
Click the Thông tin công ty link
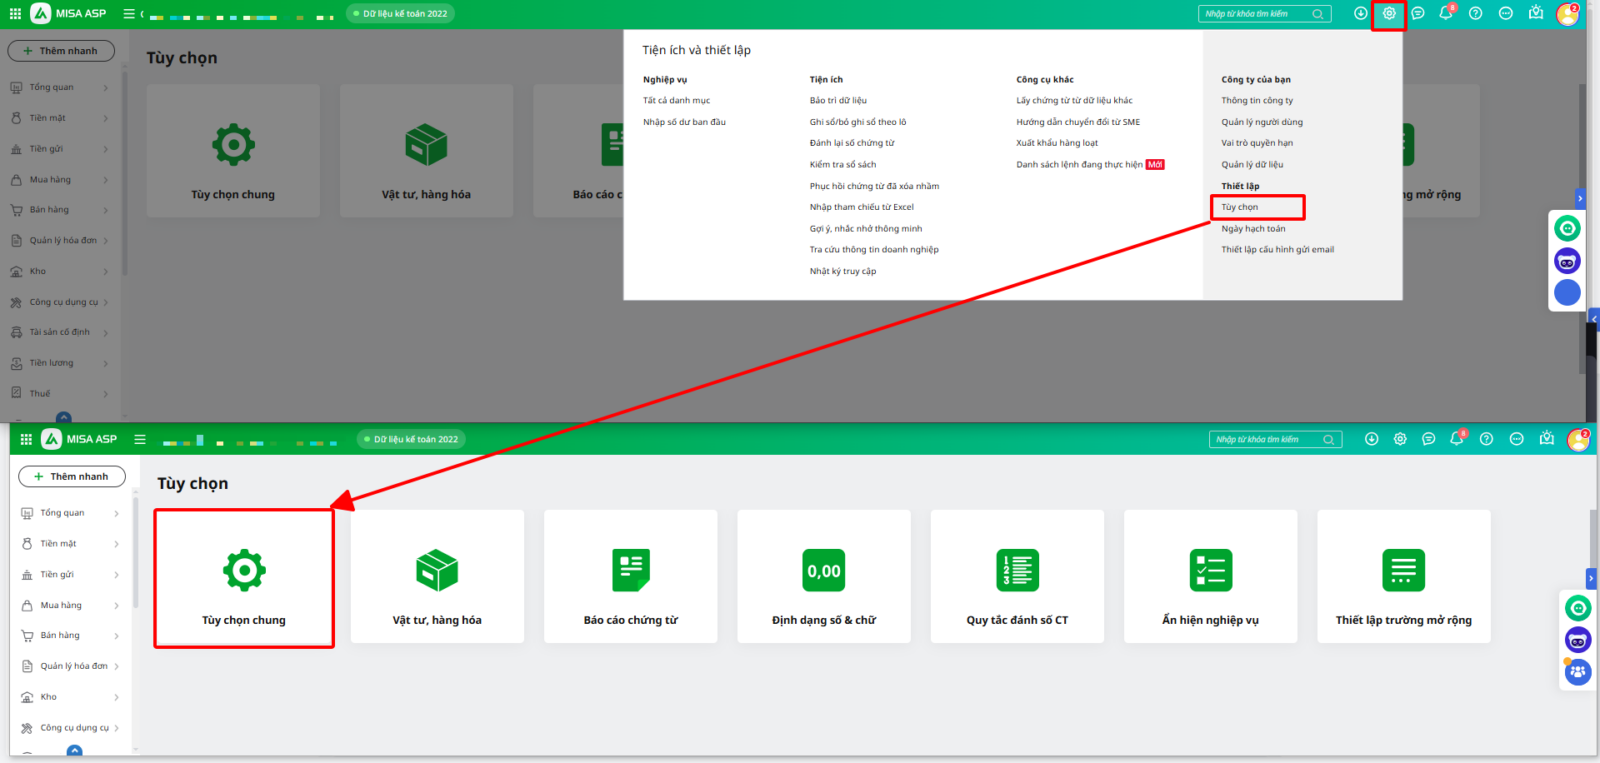click(1257, 100)
